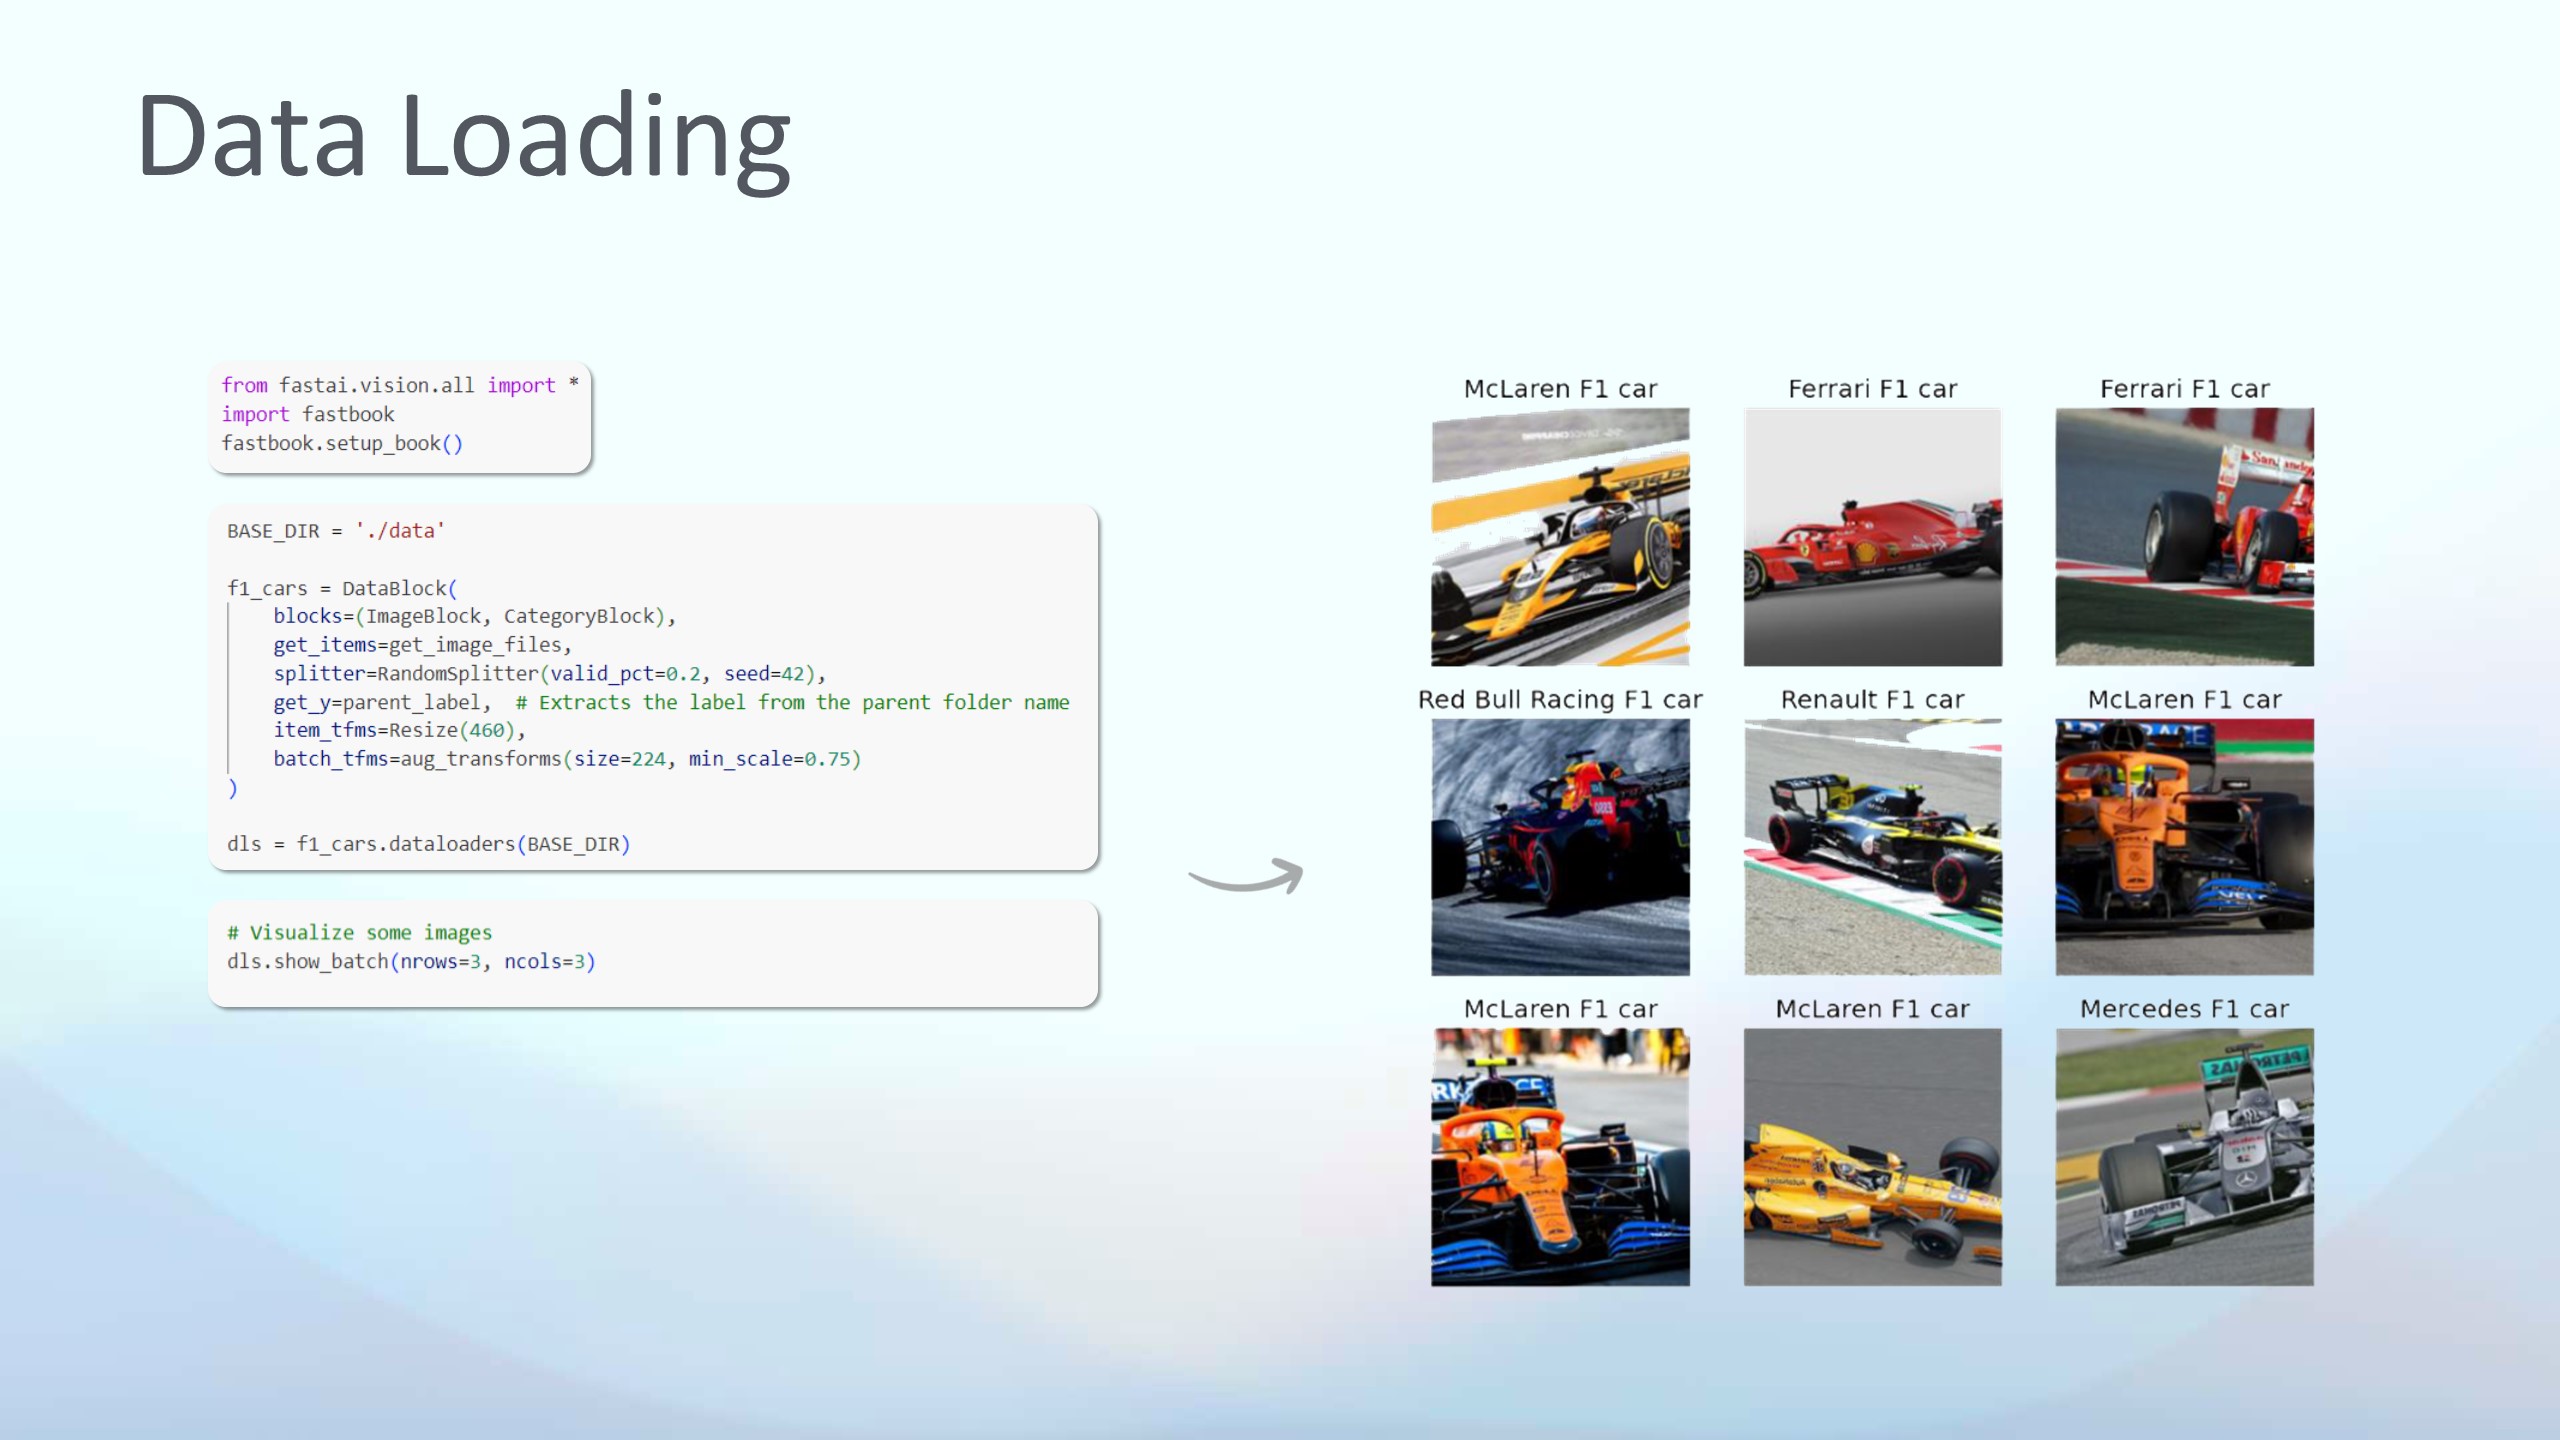Click the batch_tfms=aug_transforms code line

point(566,759)
